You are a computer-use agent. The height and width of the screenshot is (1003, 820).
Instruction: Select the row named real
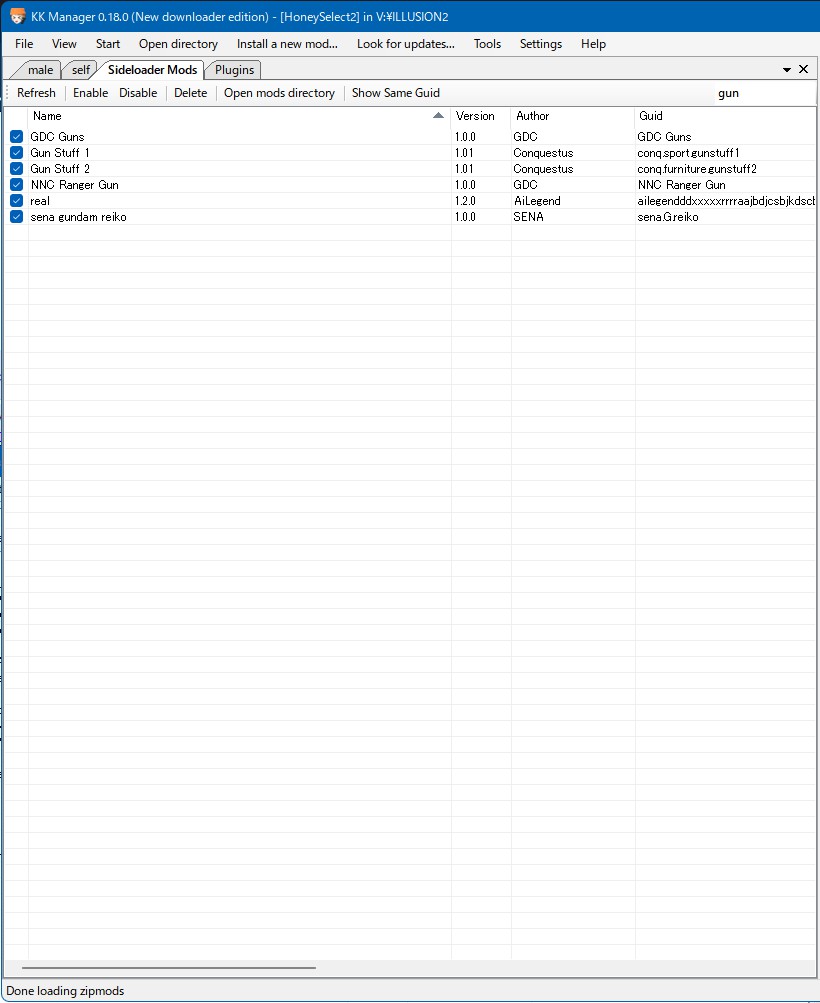(40, 200)
